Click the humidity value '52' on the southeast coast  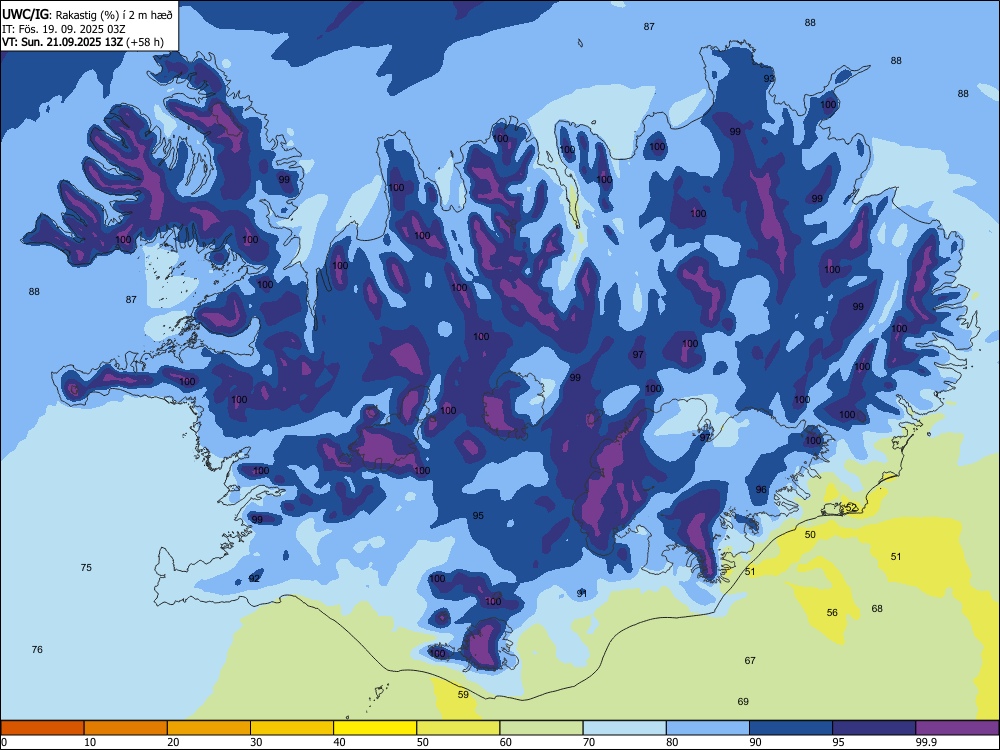[851, 508]
